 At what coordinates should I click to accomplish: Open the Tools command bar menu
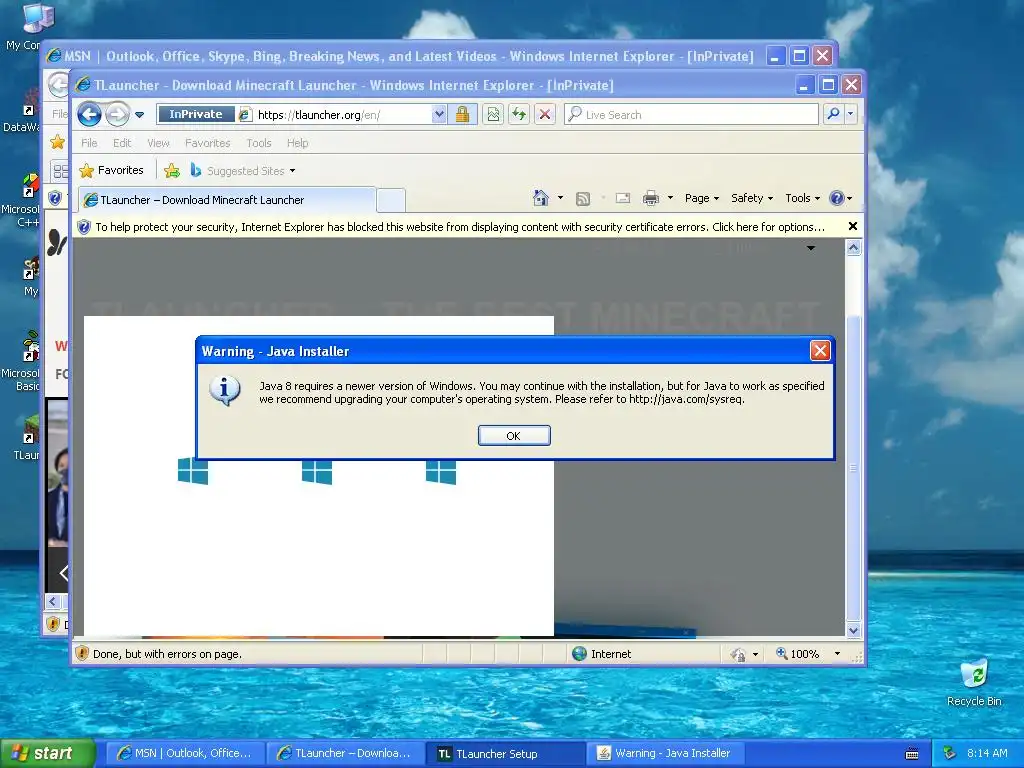point(803,198)
